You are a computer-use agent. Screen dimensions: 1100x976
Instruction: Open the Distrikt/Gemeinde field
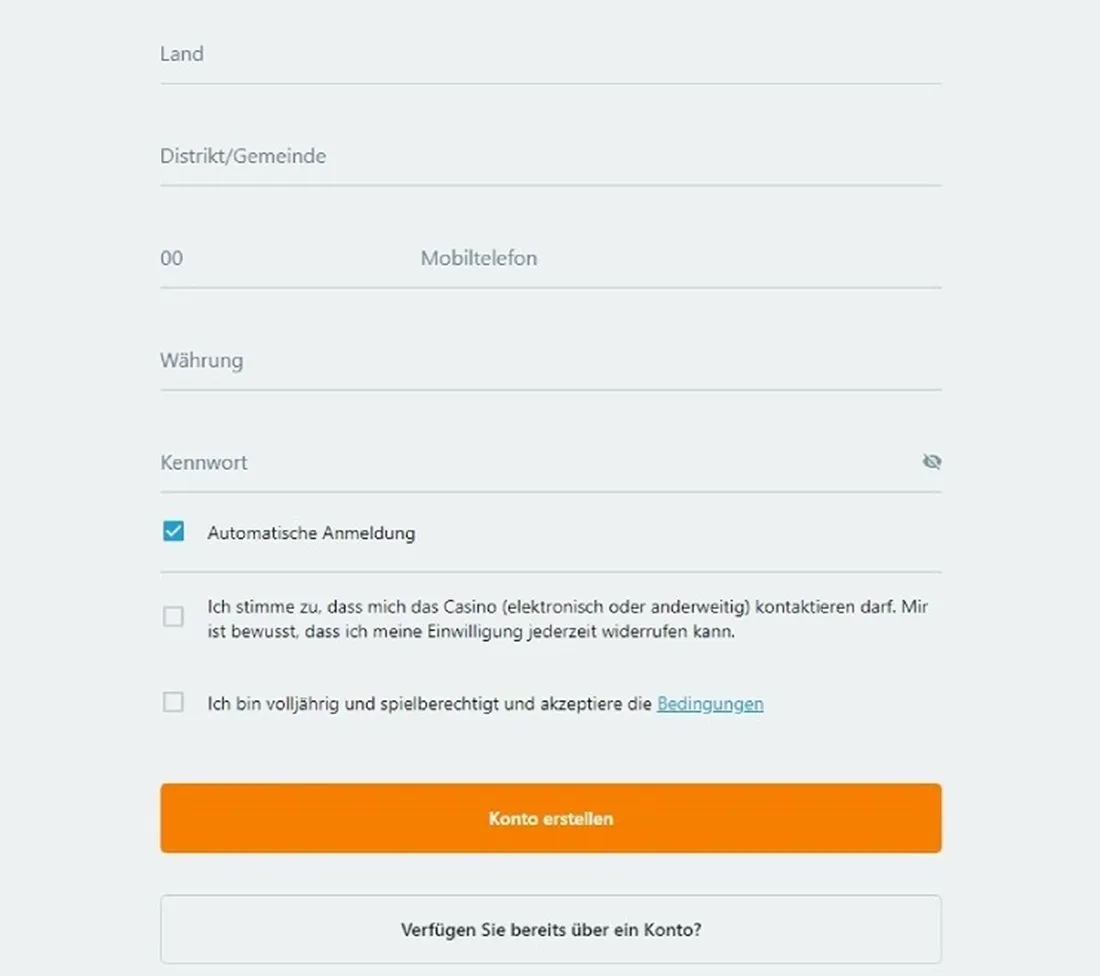click(x=551, y=156)
